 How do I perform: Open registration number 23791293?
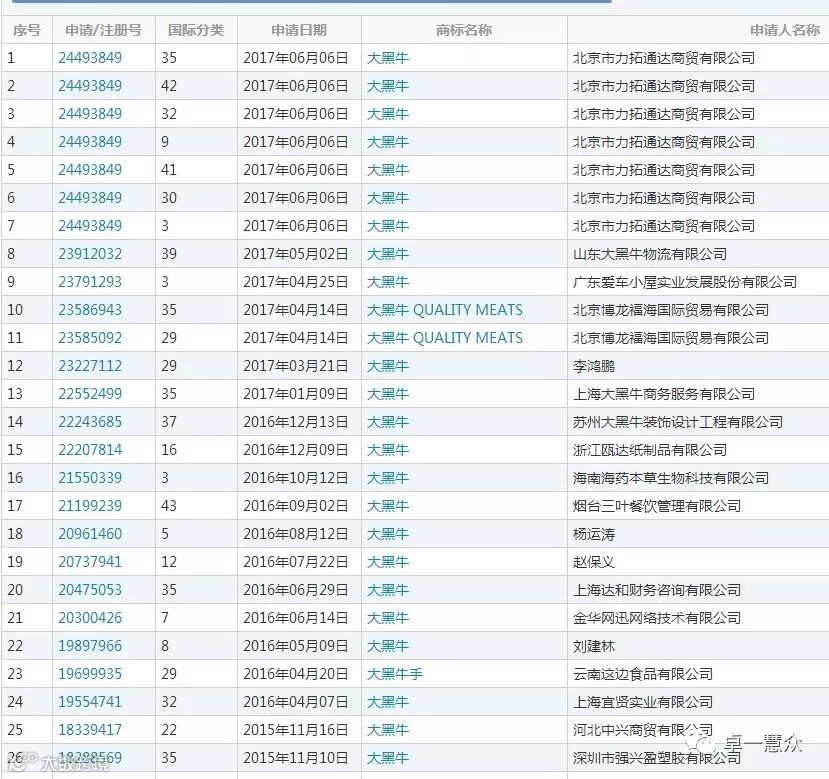90,282
